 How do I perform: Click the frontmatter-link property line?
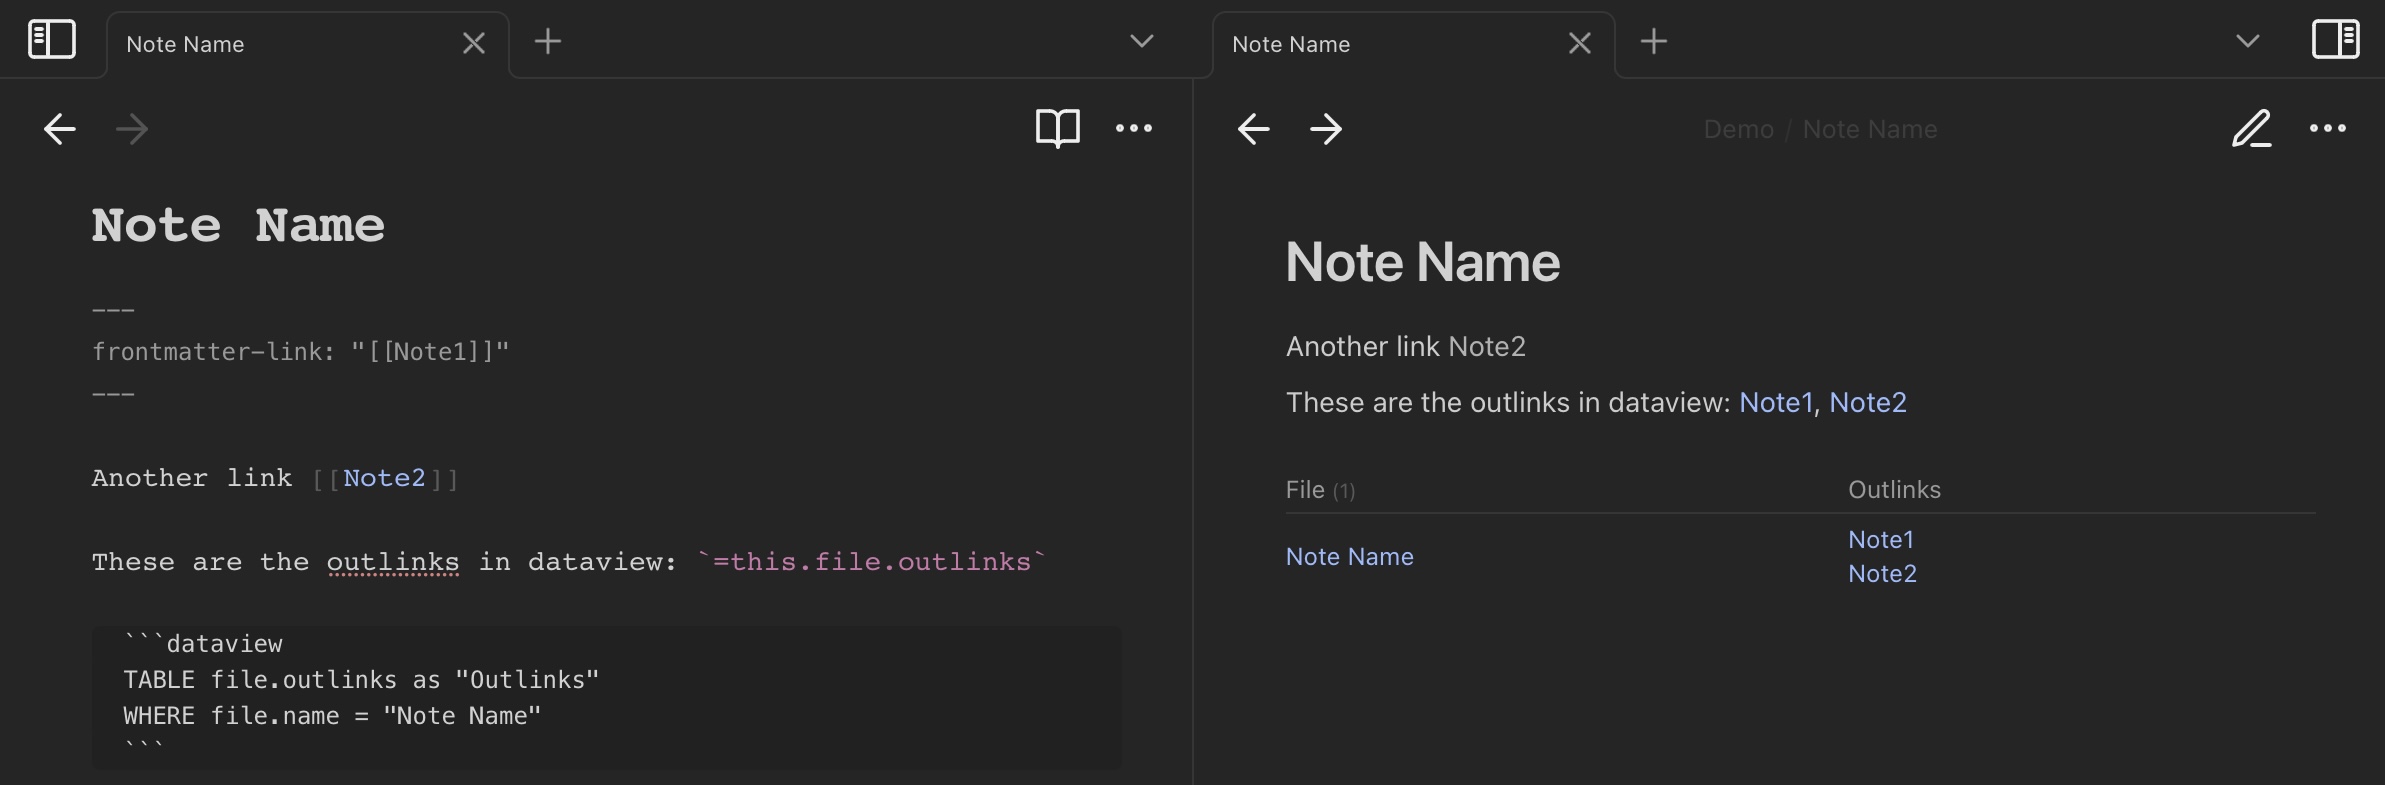point(300,352)
